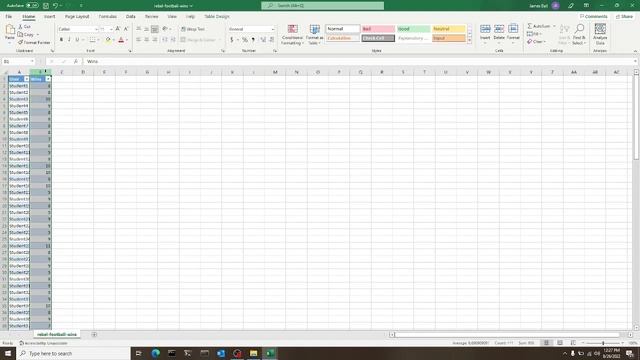Apply Percent style format
Image resolution: width=640 pixels, height=360 pixels.
click(244, 40)
